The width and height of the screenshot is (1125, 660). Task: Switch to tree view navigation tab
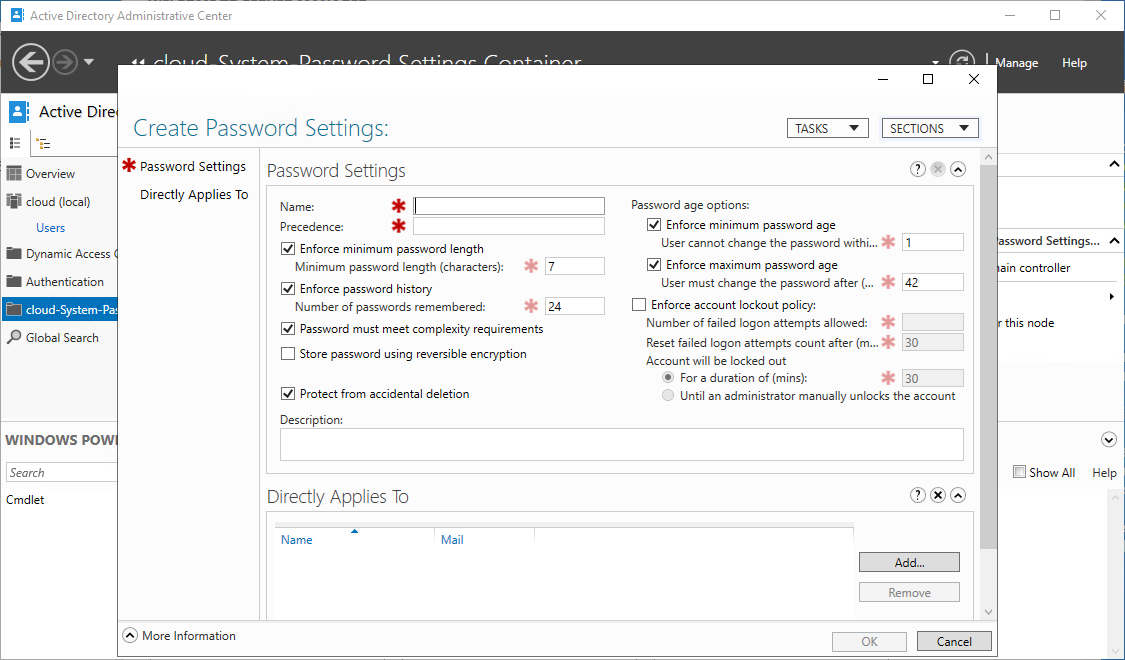[44, 143]
